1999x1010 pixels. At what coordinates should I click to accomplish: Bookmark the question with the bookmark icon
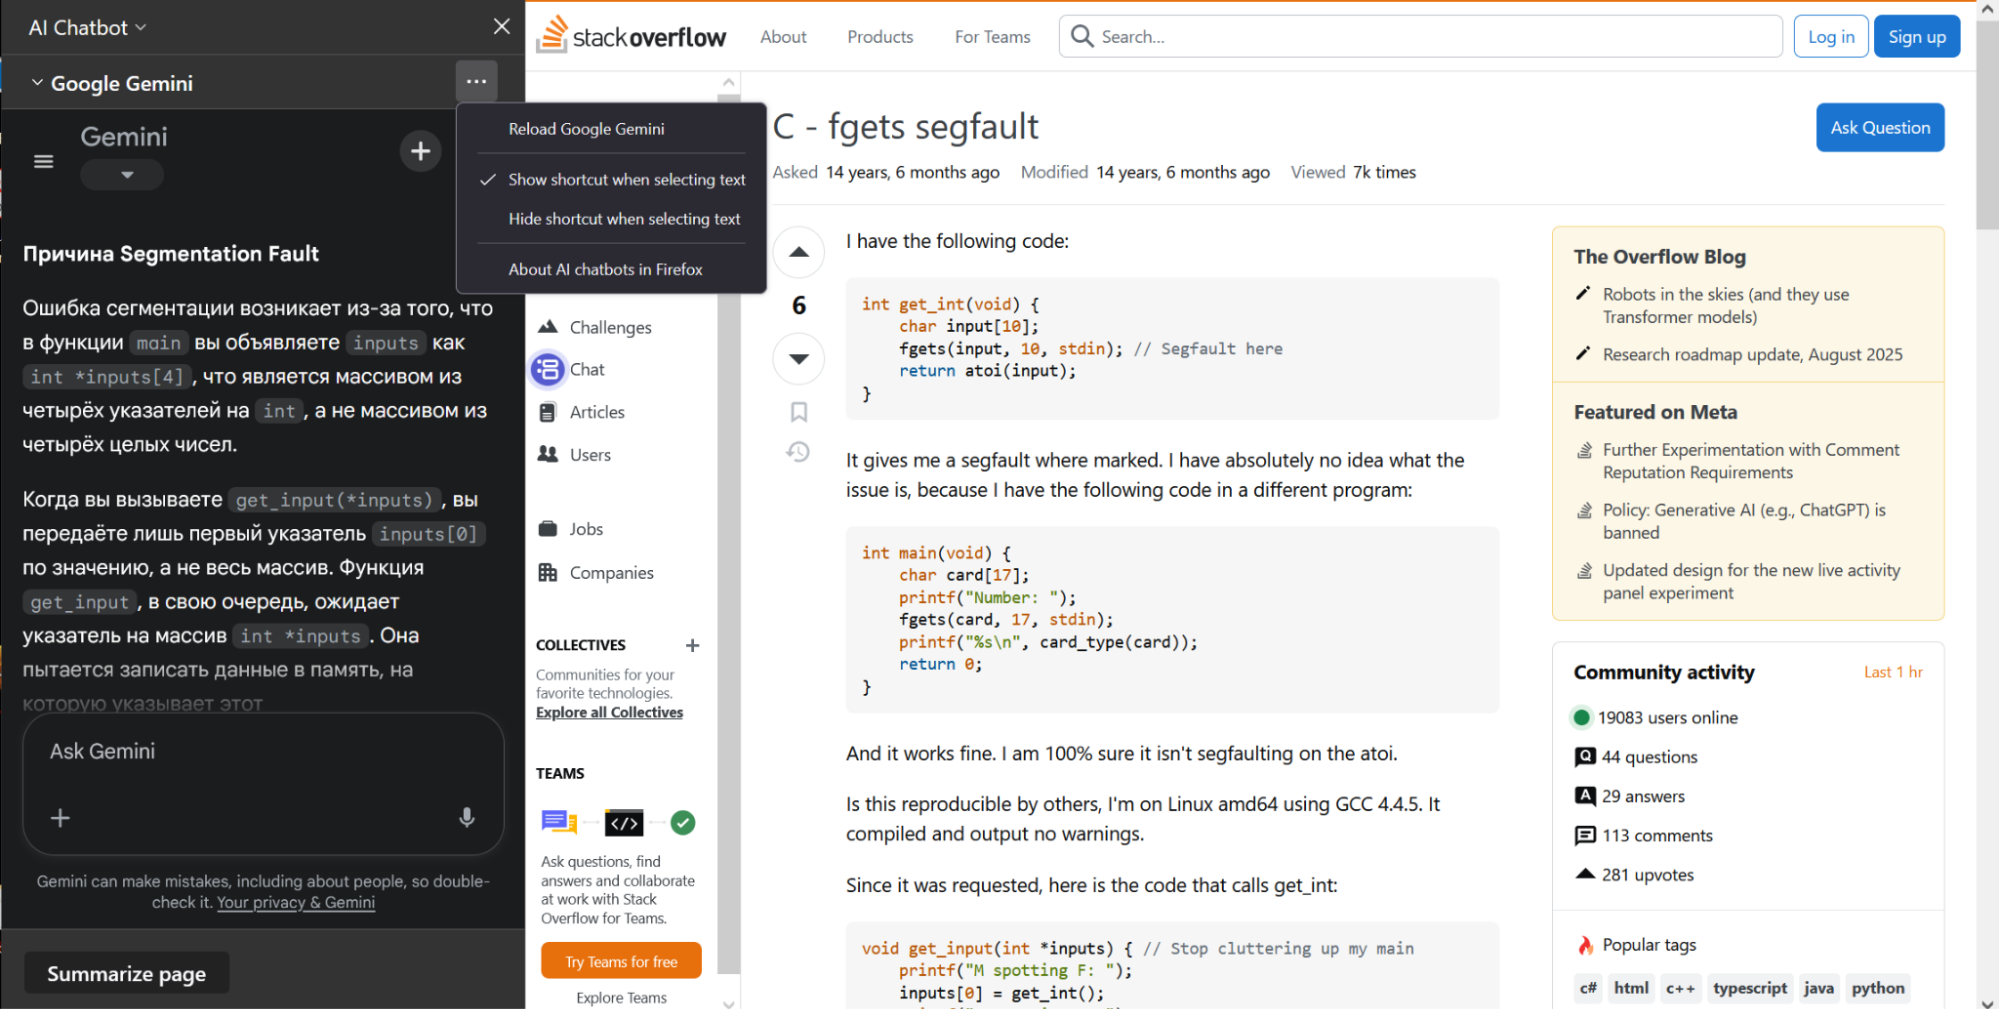[x=798, y=412]
